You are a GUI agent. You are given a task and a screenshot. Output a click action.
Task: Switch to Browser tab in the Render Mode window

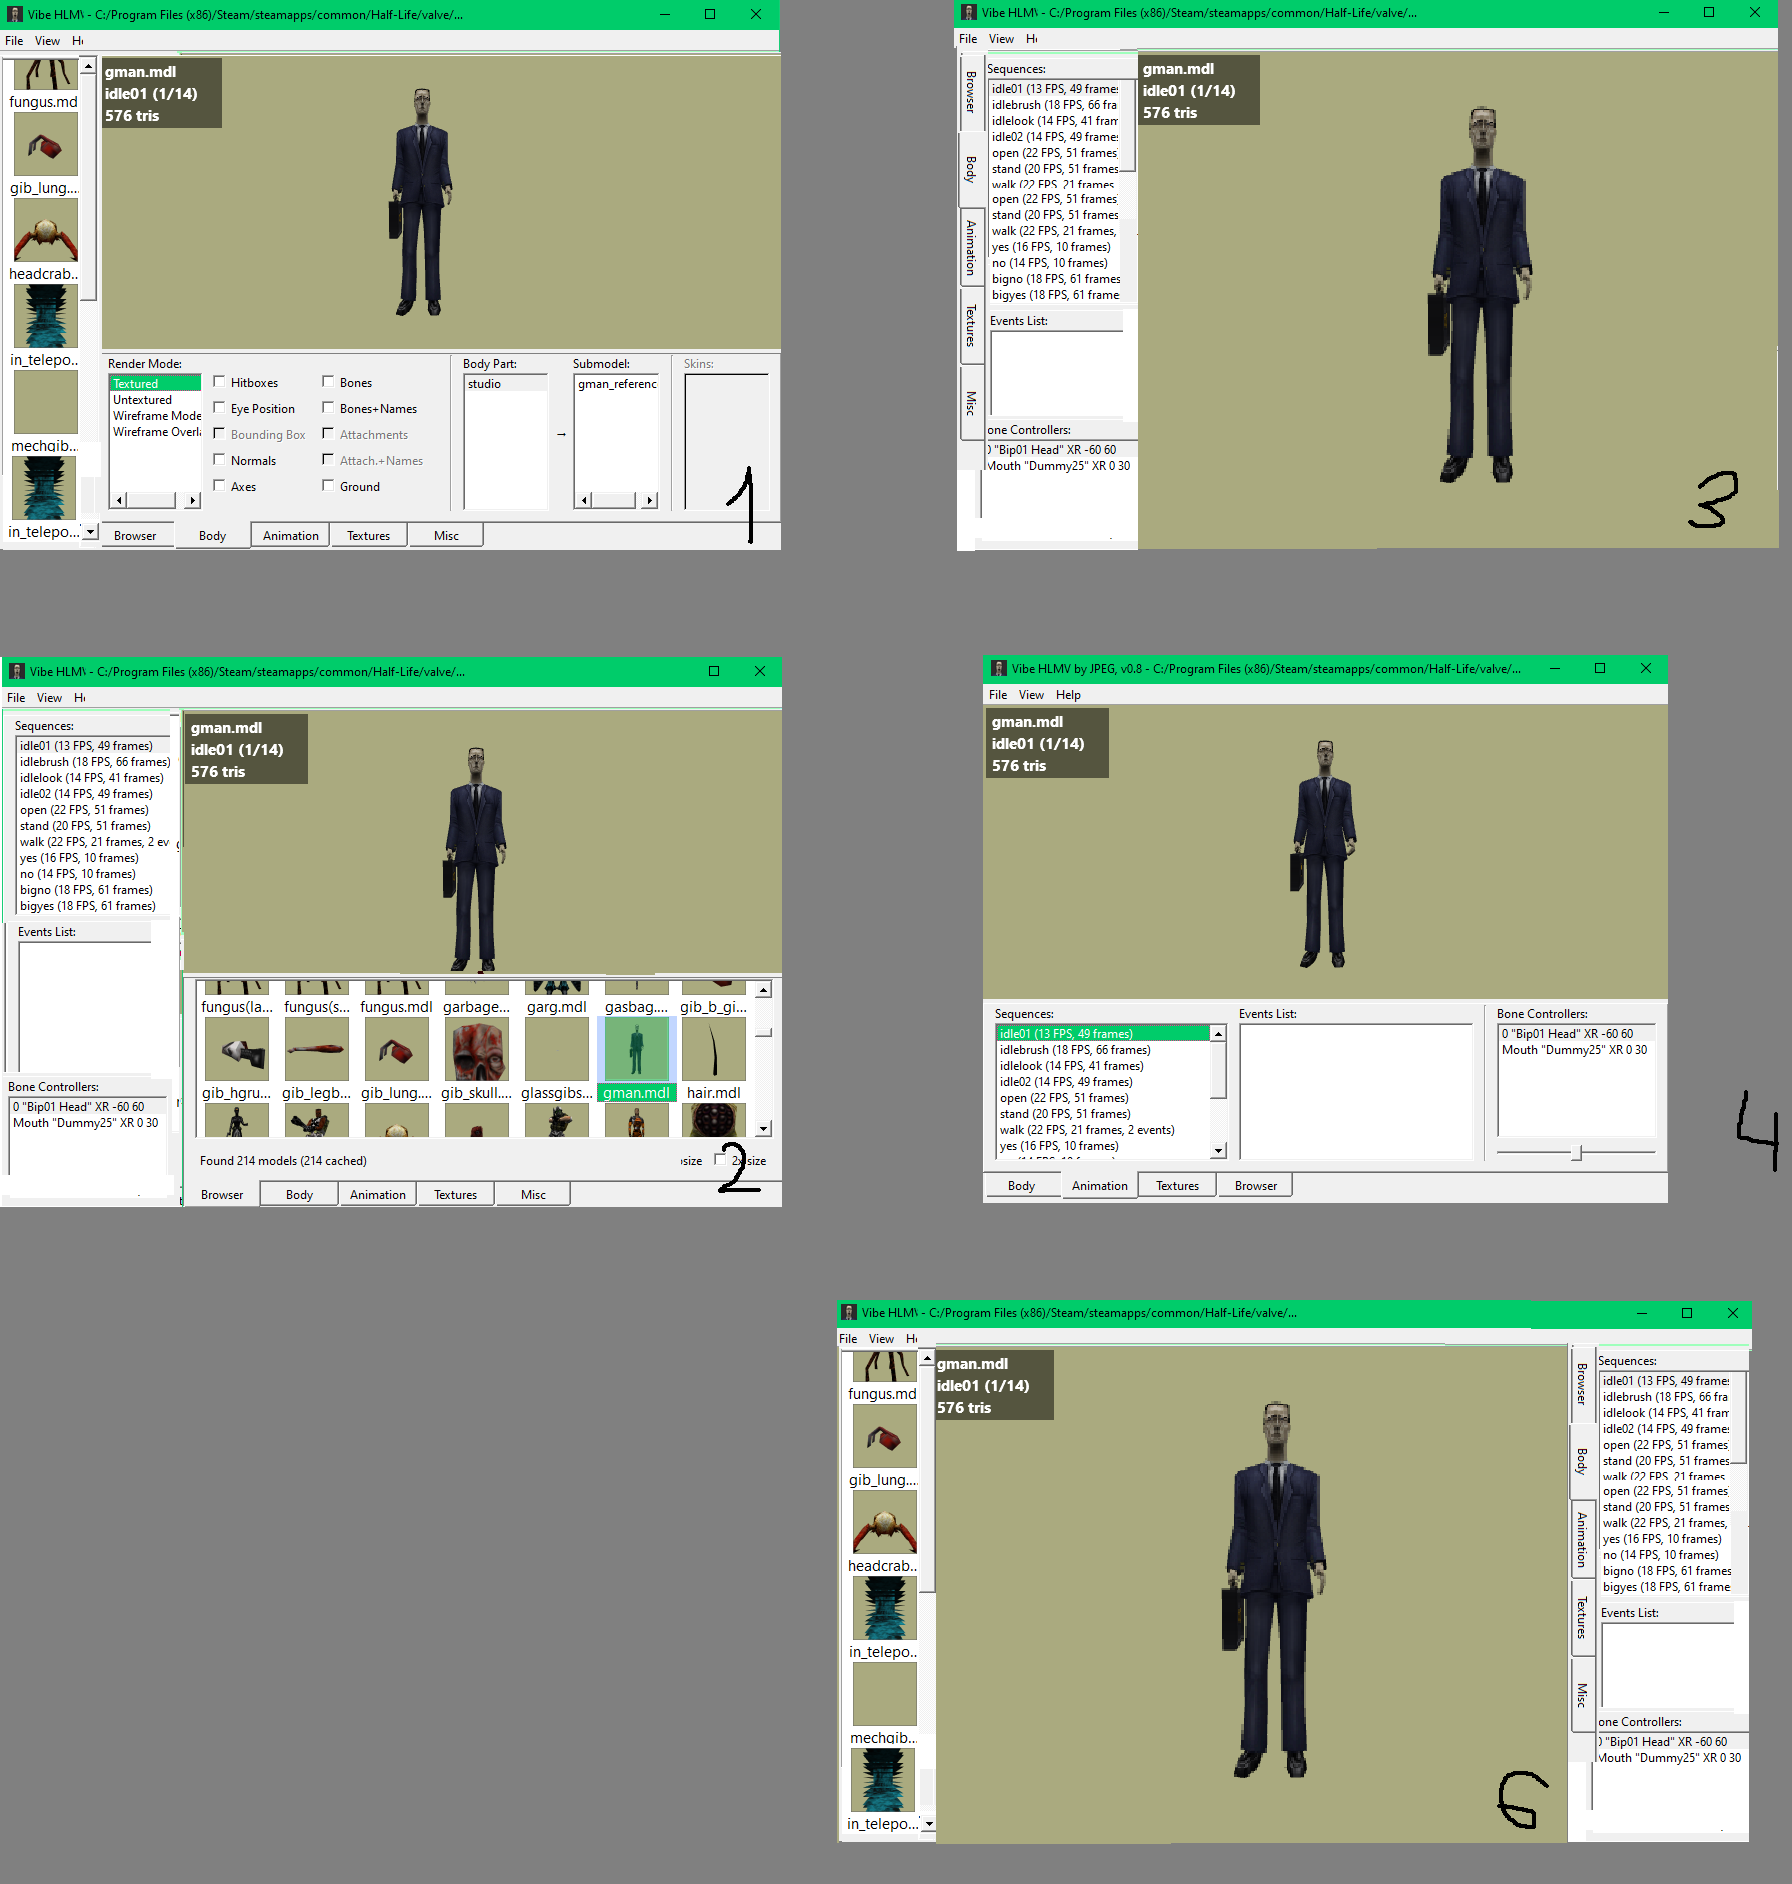click(135, 536)
